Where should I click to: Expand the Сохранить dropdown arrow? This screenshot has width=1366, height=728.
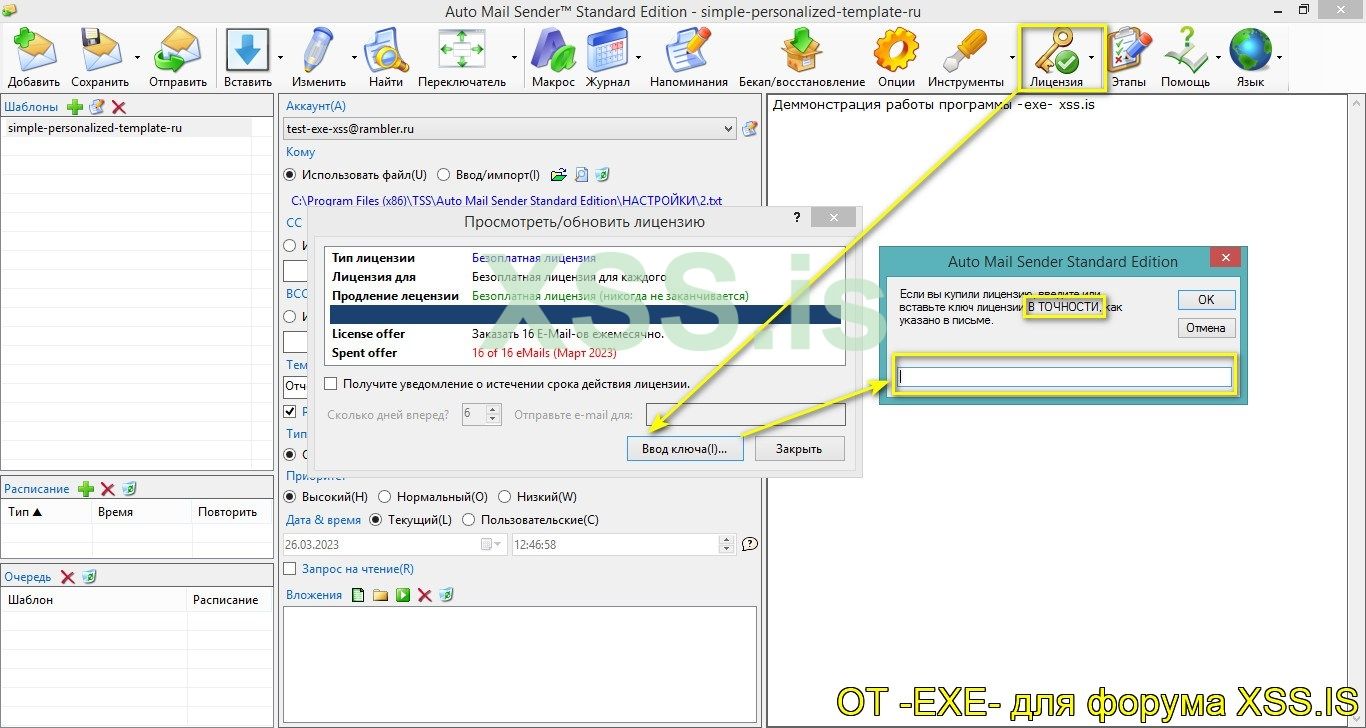pos(137,58)
